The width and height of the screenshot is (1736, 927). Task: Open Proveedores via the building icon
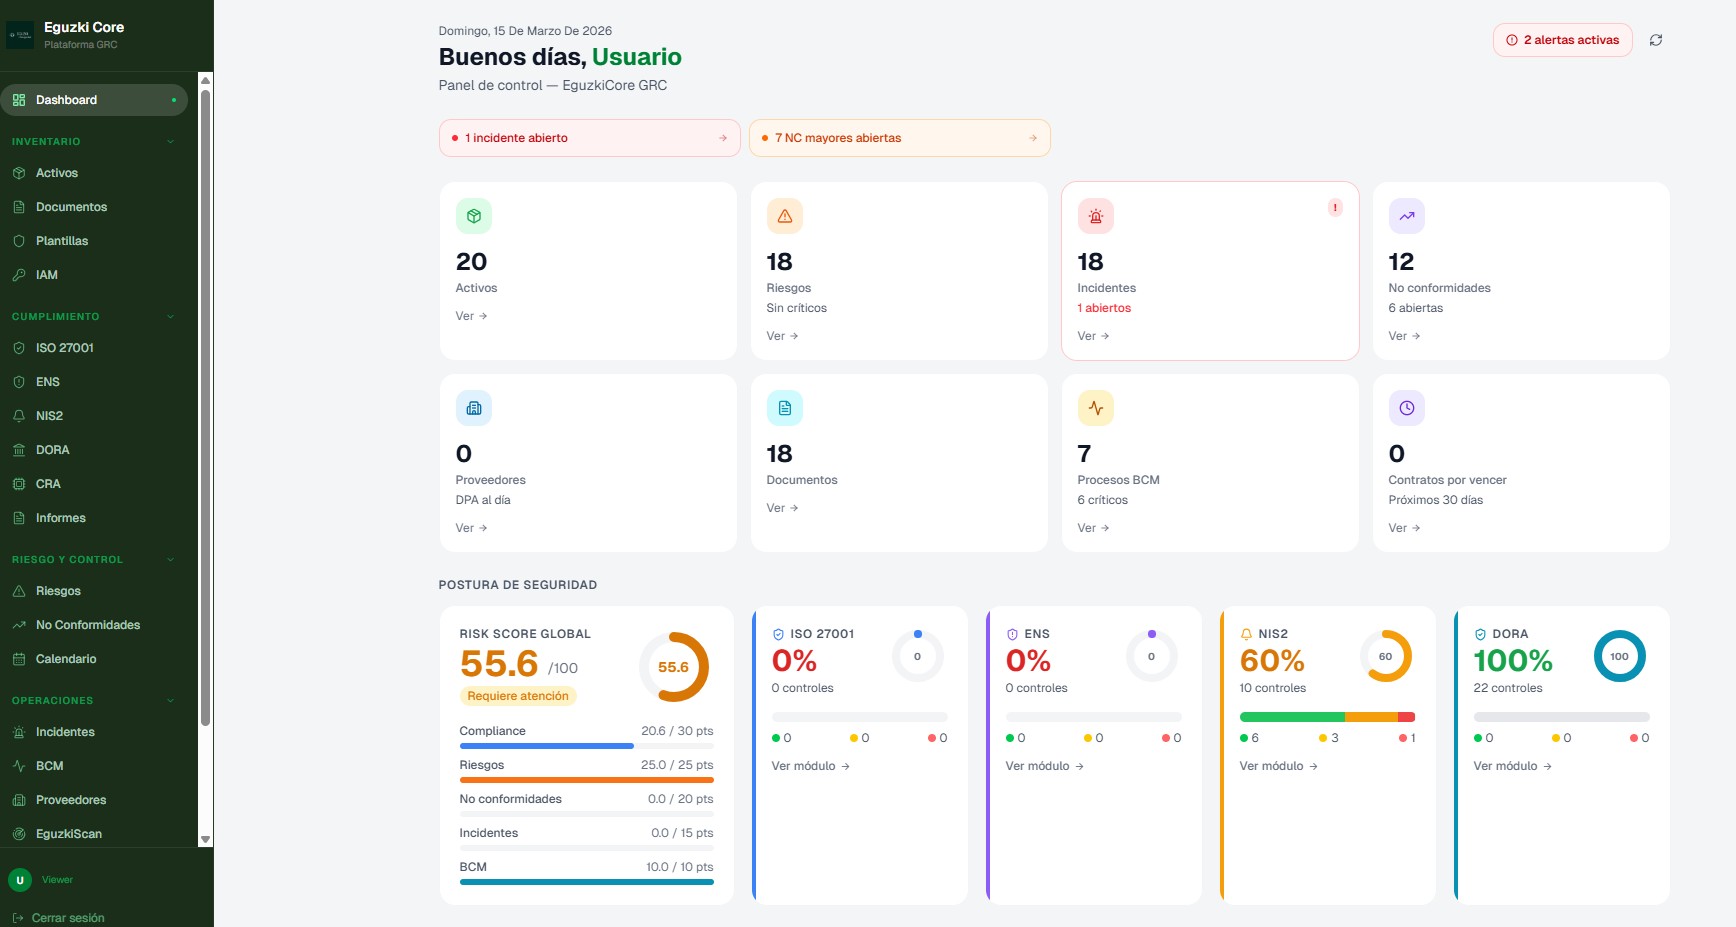point(20,800)
